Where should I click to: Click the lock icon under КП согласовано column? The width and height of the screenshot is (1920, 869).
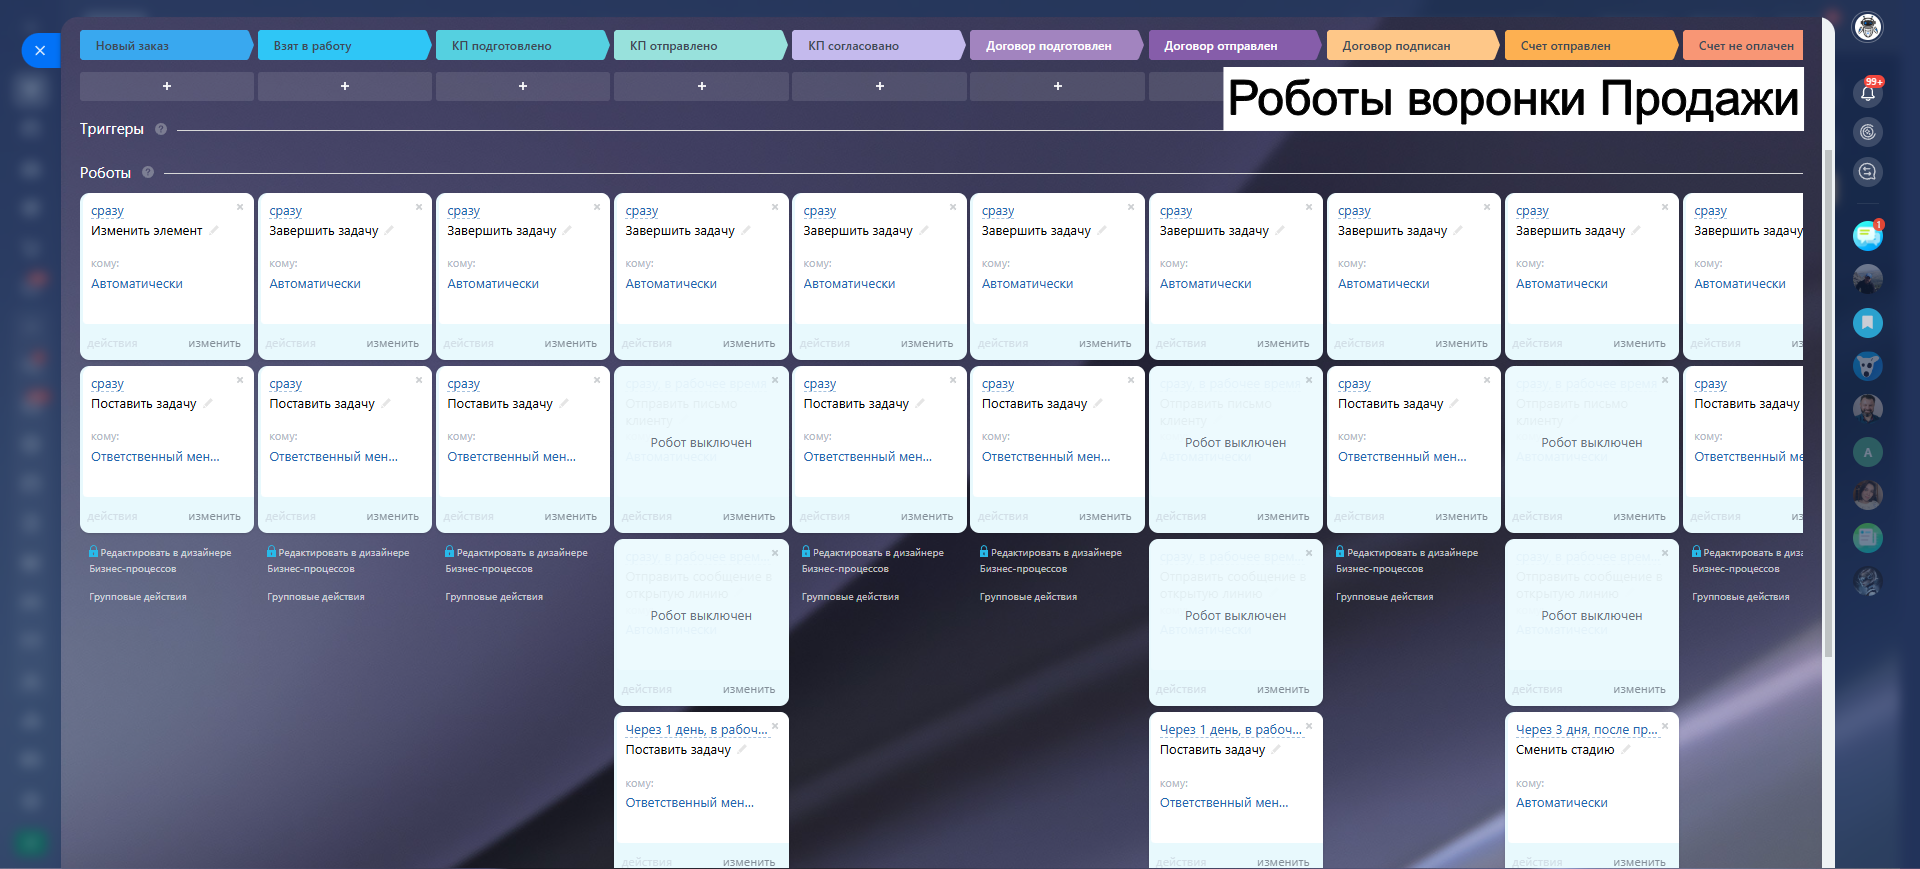(x=806, y=551)
